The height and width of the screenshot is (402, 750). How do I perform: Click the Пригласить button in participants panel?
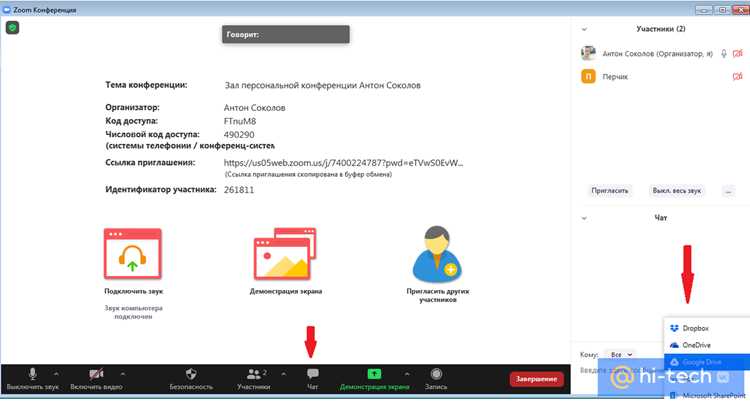tap(609, 190)
